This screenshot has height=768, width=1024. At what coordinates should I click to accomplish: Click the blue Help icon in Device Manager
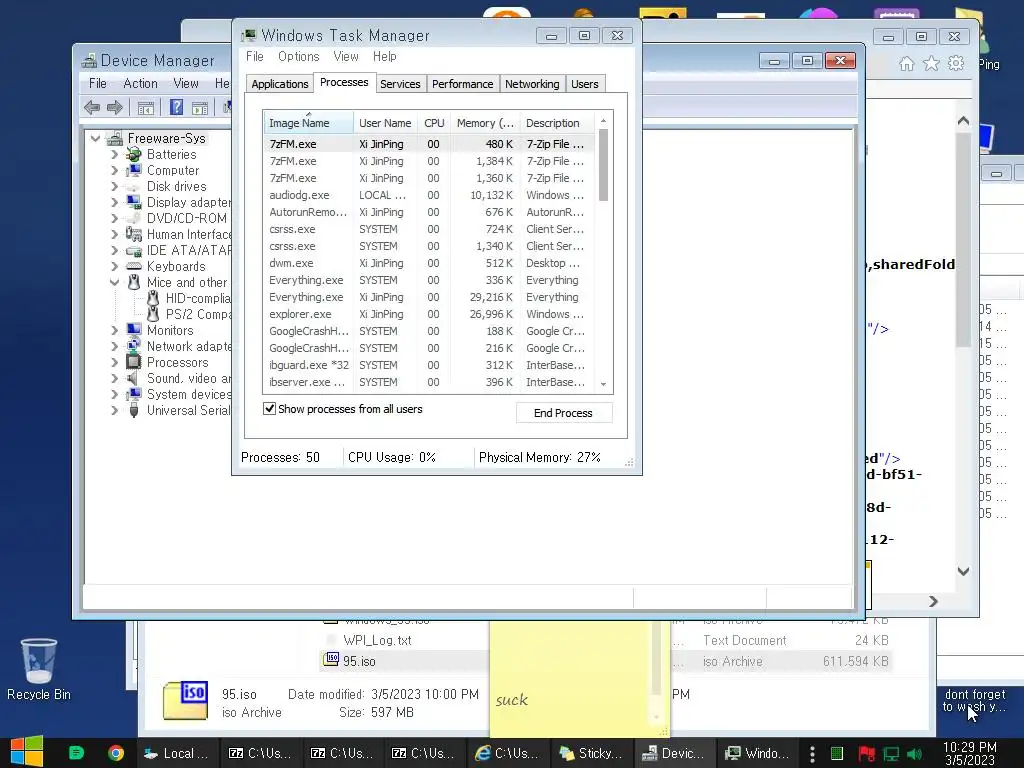pyautogui.click(x=176, y=107)
